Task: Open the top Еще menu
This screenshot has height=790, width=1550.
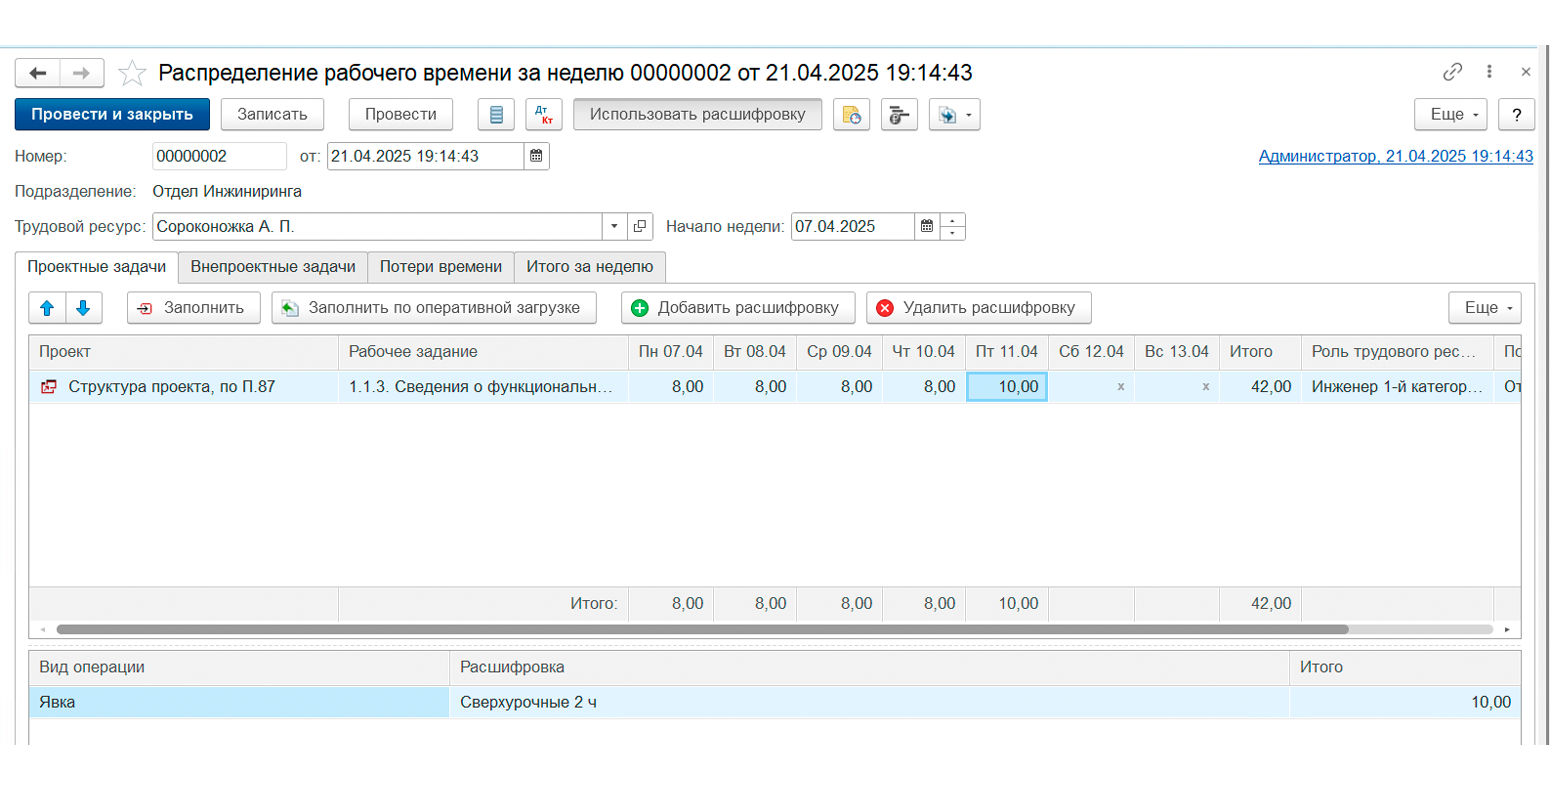Action: coord(1451,114)
